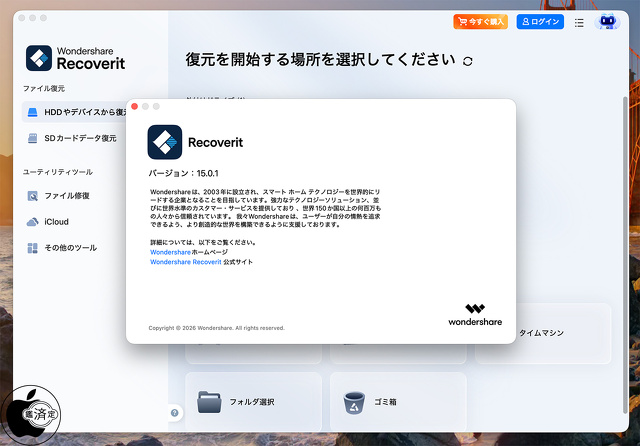Open the Wondershare Recoverit 公式サイト link
This screenshot has height=446, width=640.
pos(201,262)
